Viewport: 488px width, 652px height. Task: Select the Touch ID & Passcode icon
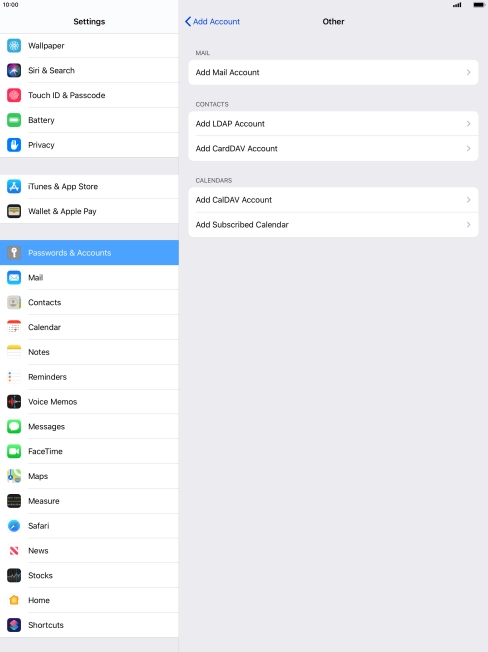click(14, 95)
